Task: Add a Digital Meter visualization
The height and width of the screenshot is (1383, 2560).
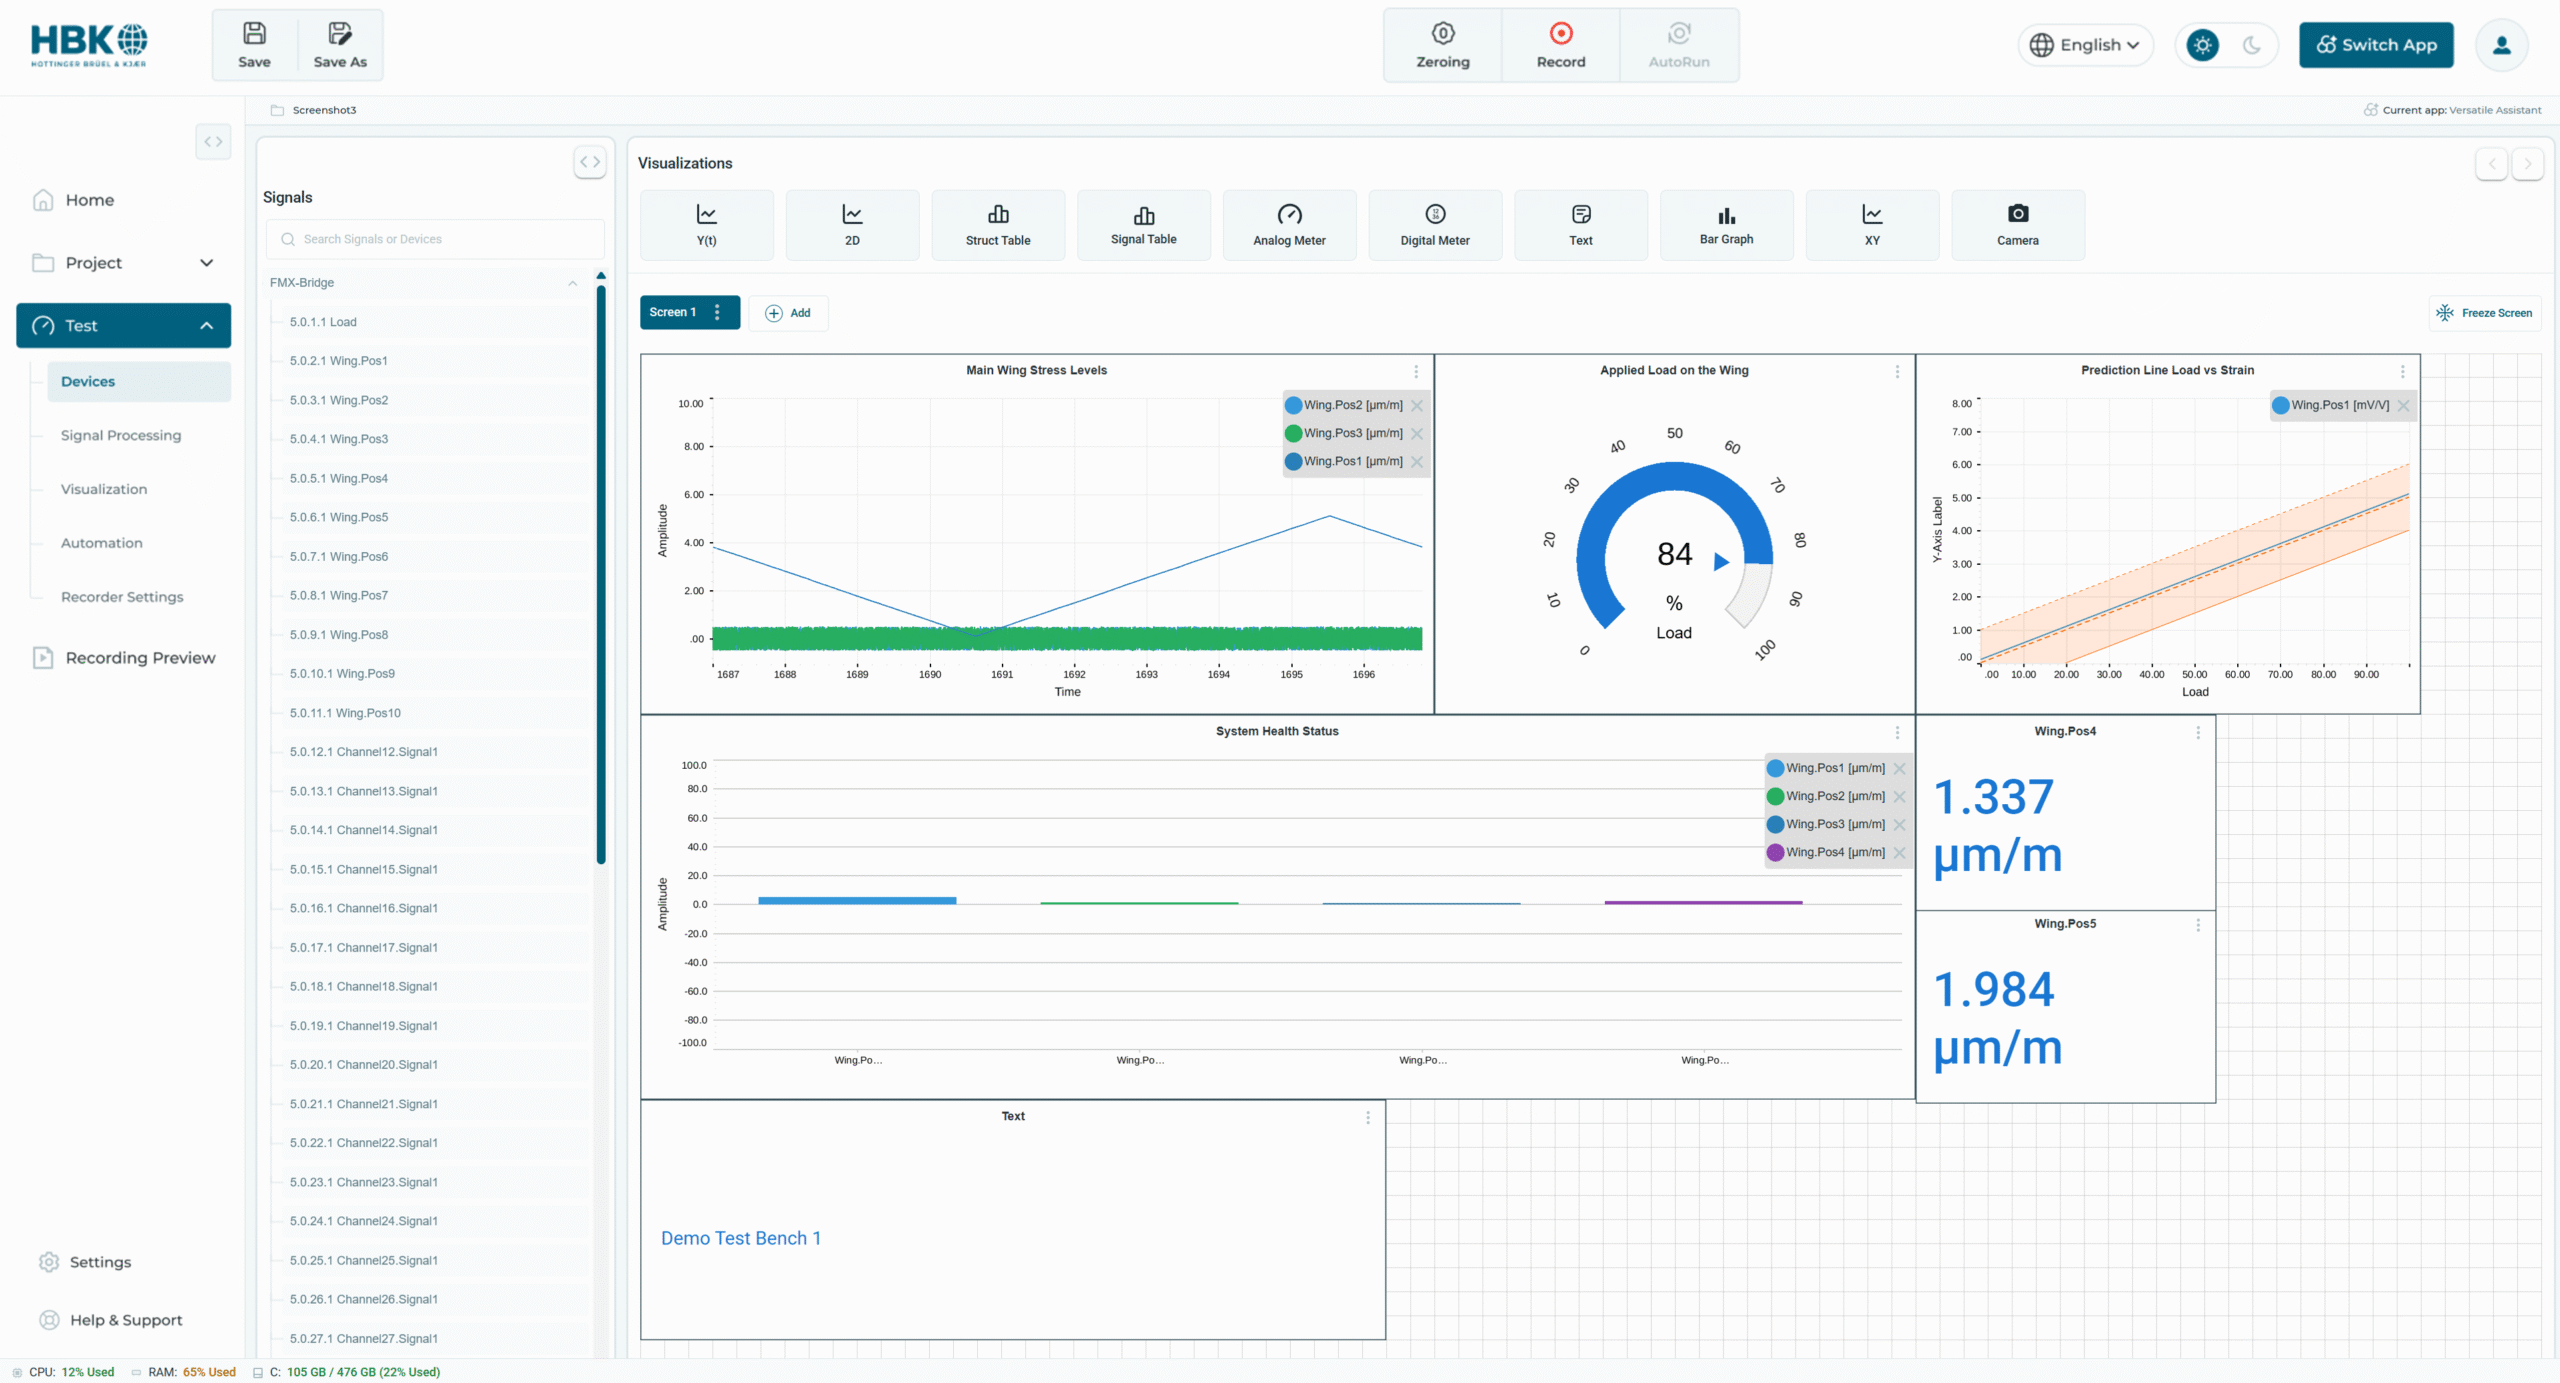Action: tap(1435, 225)
